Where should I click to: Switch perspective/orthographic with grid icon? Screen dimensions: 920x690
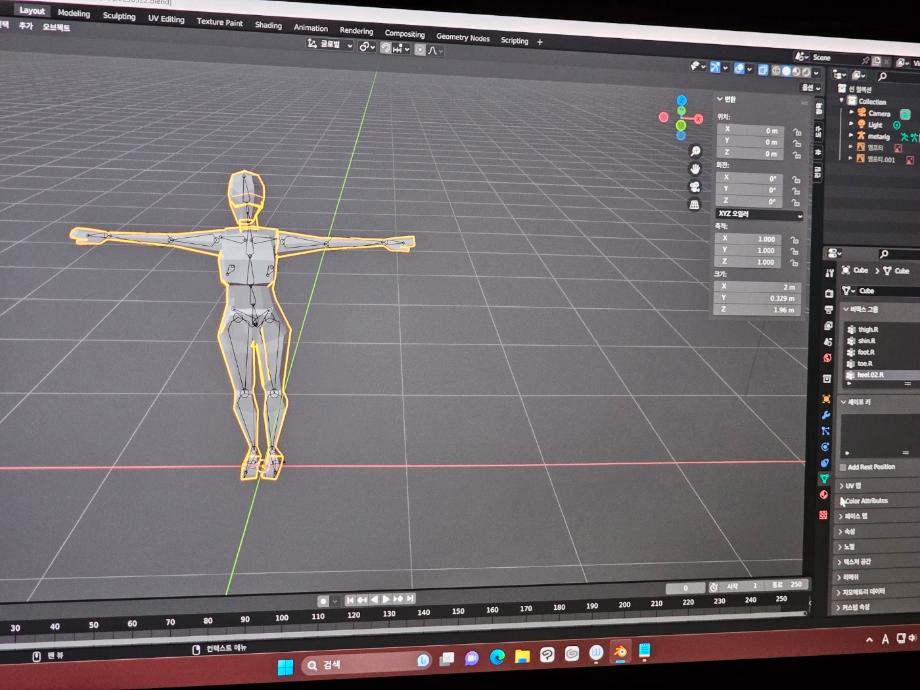click(695, 205)
